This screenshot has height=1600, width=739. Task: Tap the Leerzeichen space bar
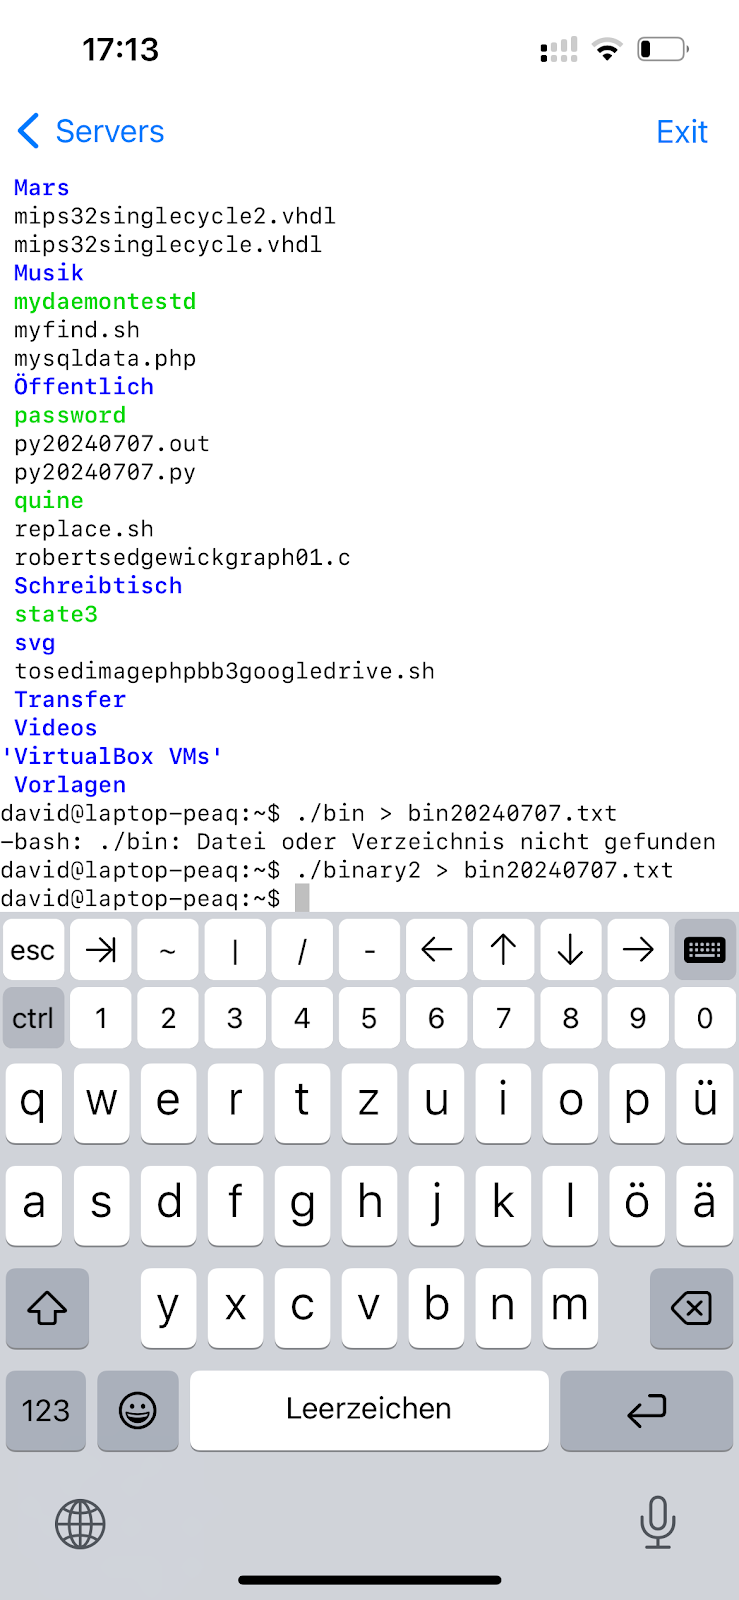pyautogui.click(x=369, y=1410)
